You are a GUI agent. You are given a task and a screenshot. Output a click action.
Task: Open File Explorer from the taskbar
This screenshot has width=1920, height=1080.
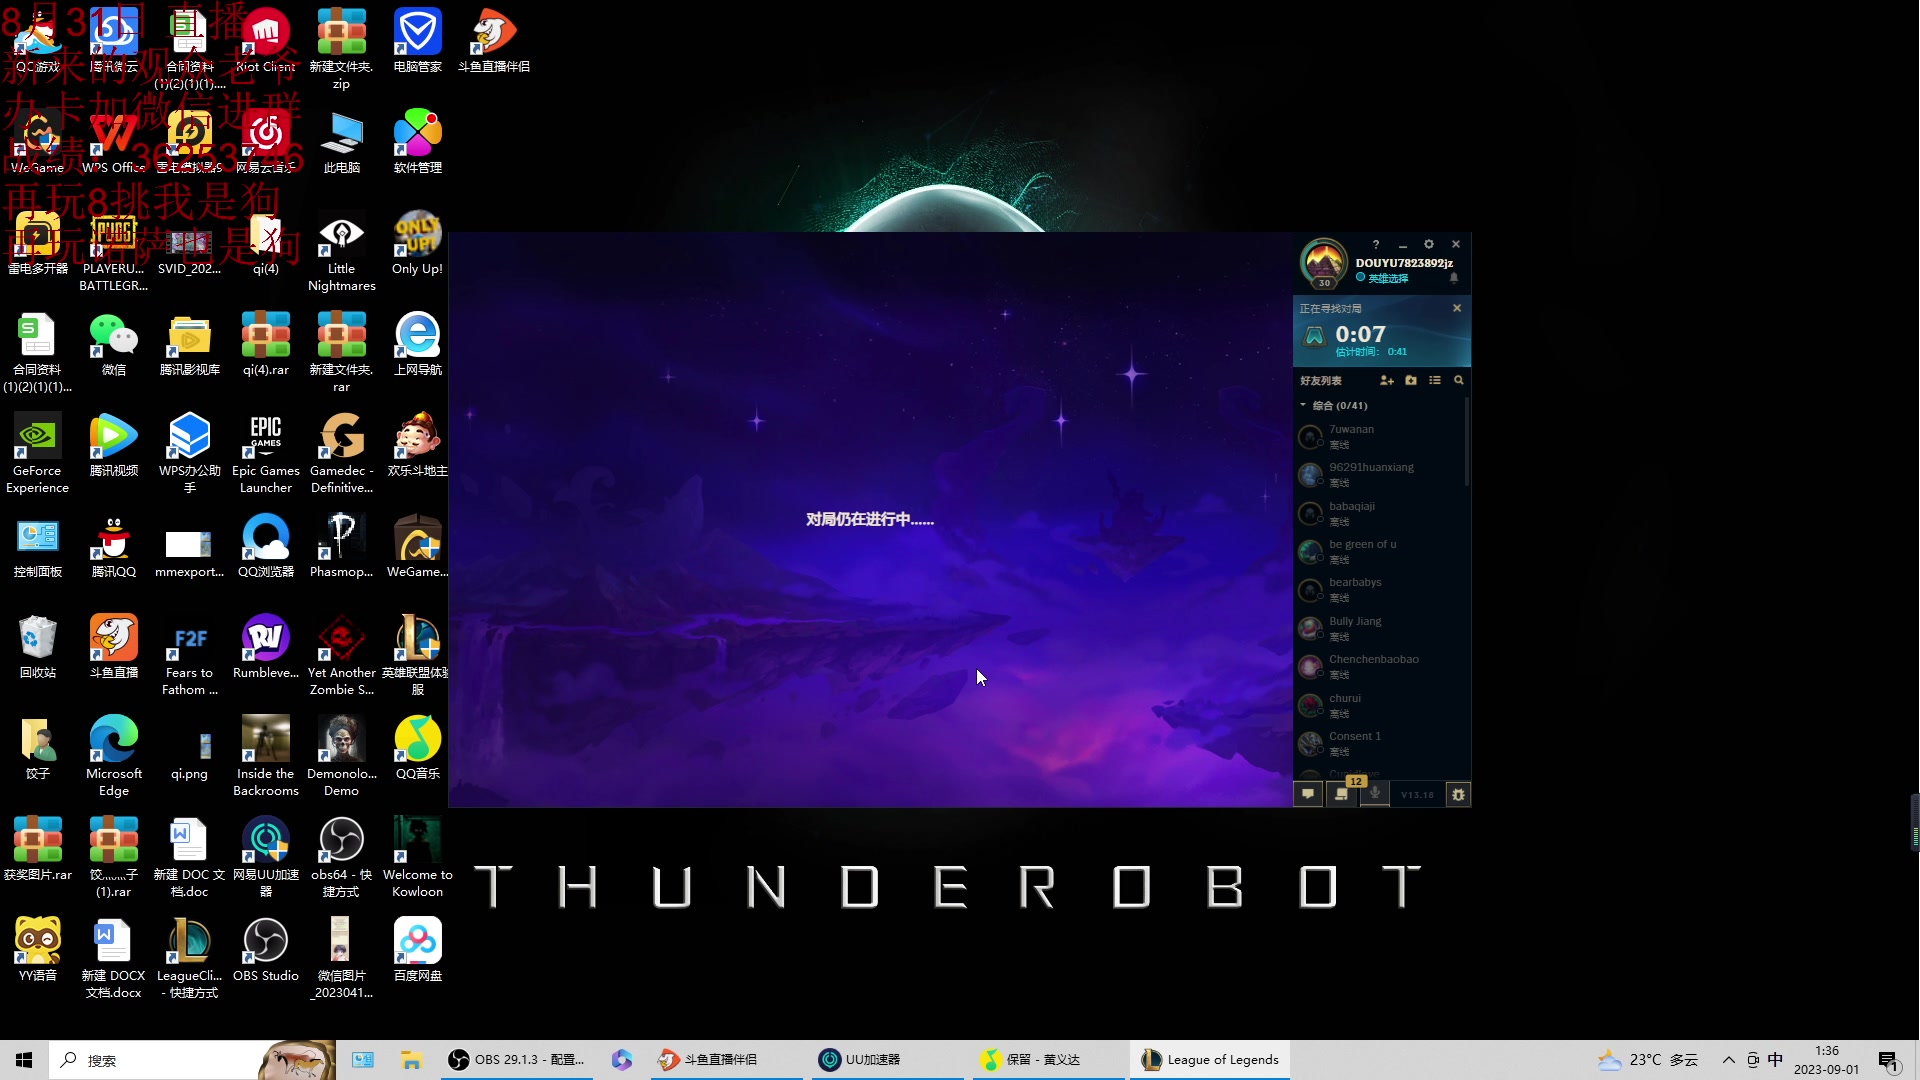click(x=410, y=1060)
